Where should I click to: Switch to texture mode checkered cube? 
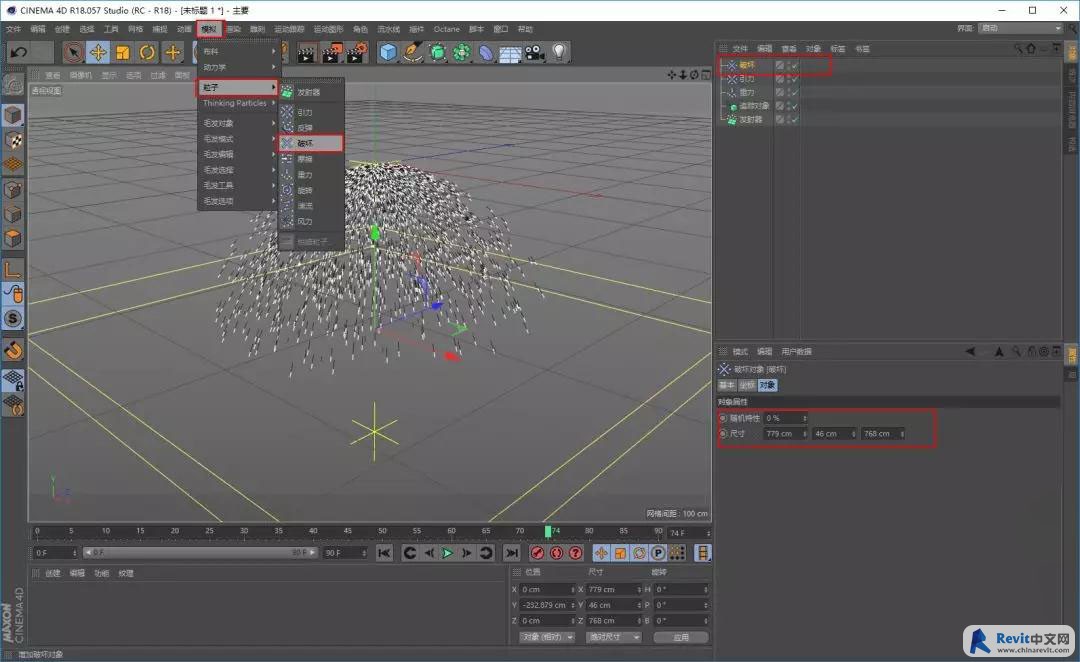click(13, 141)
